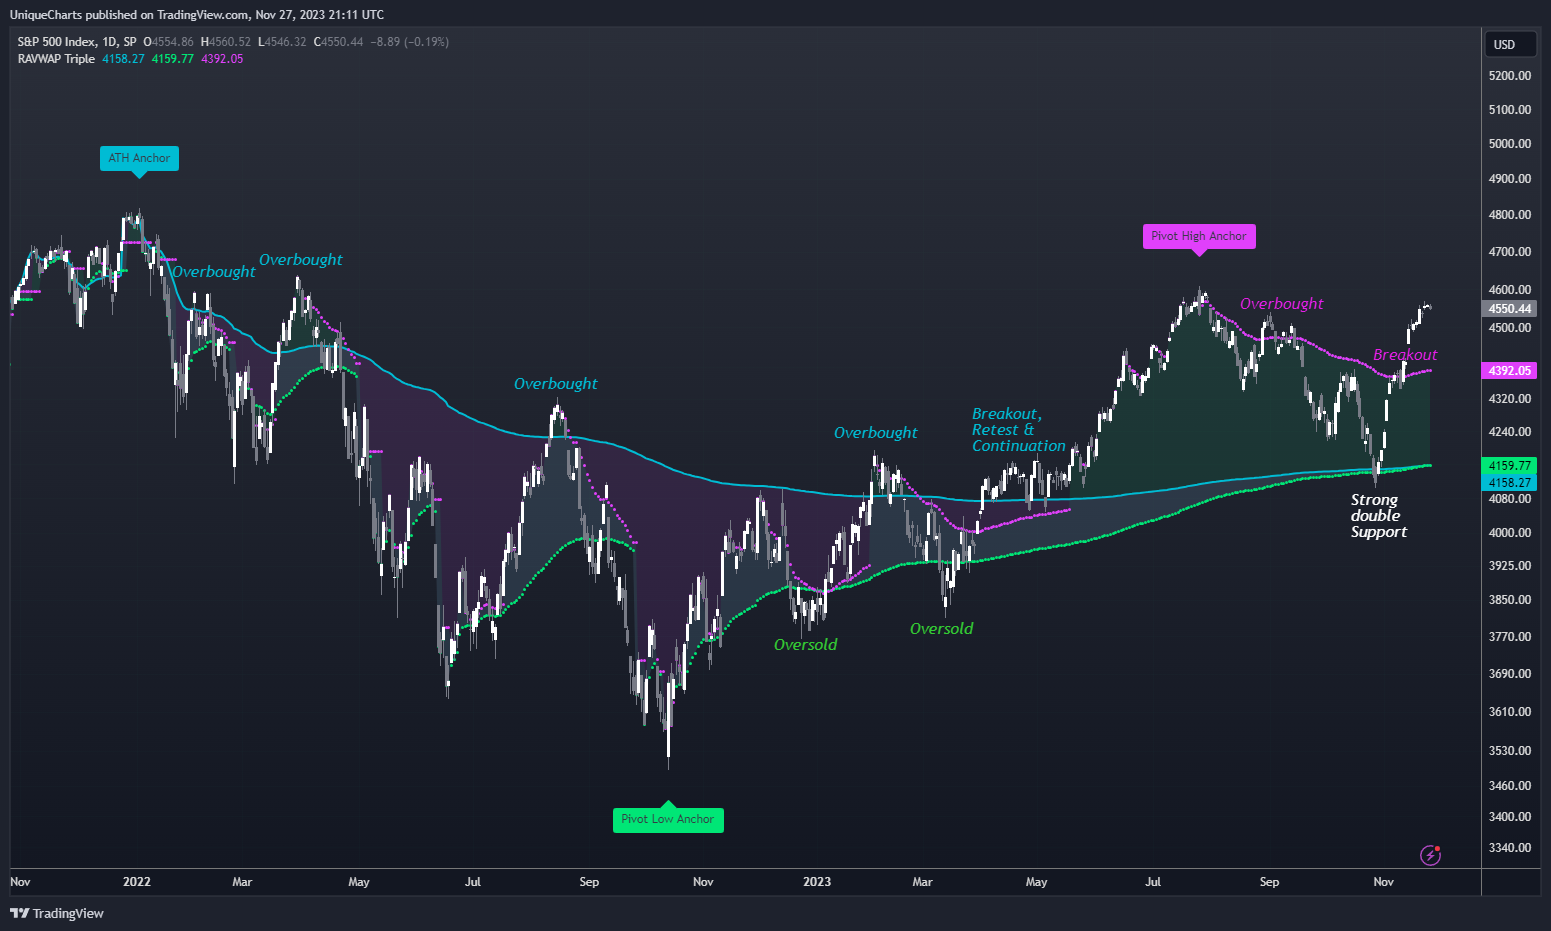The height and width of the screenshot is (931, 1551).
Task: Click the 4158.27 indicator value in legend
Action: point(123,59)
